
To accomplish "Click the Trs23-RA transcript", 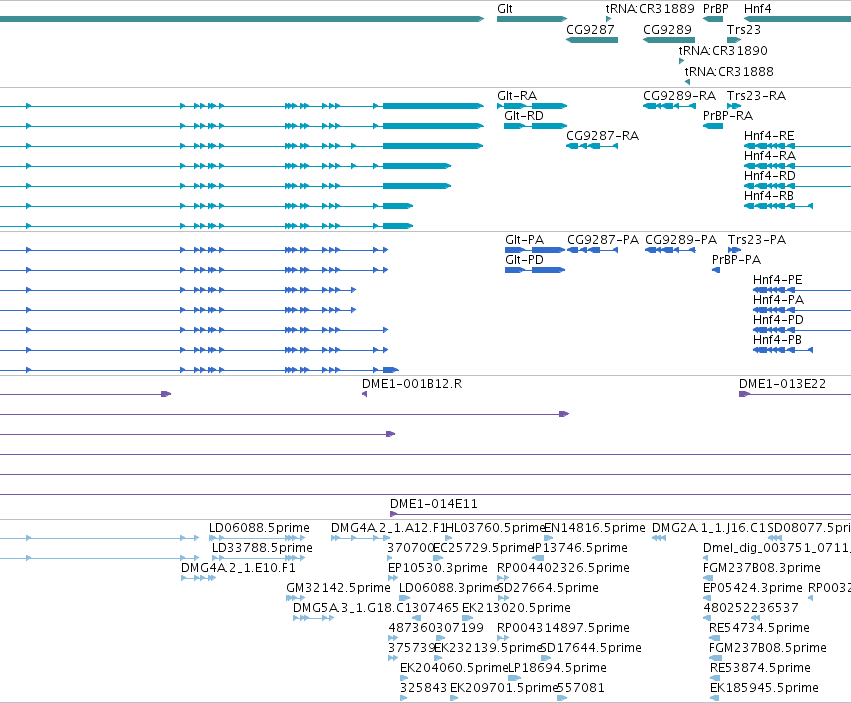I will 734,106.
